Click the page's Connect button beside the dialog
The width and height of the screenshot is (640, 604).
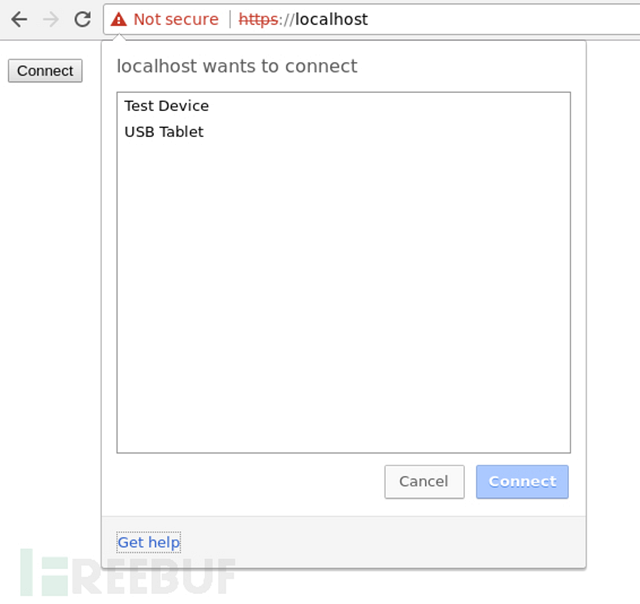pos(45,71)
